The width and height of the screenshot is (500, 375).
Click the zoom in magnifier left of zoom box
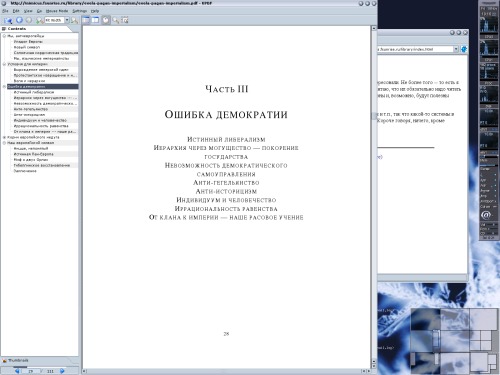40,20
